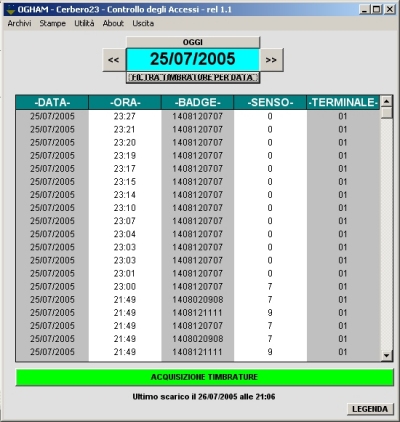Image resolution: width=400 pixels, height=422 pixels.
Task: Advance to next day with >> button
Action: [271, 60]
